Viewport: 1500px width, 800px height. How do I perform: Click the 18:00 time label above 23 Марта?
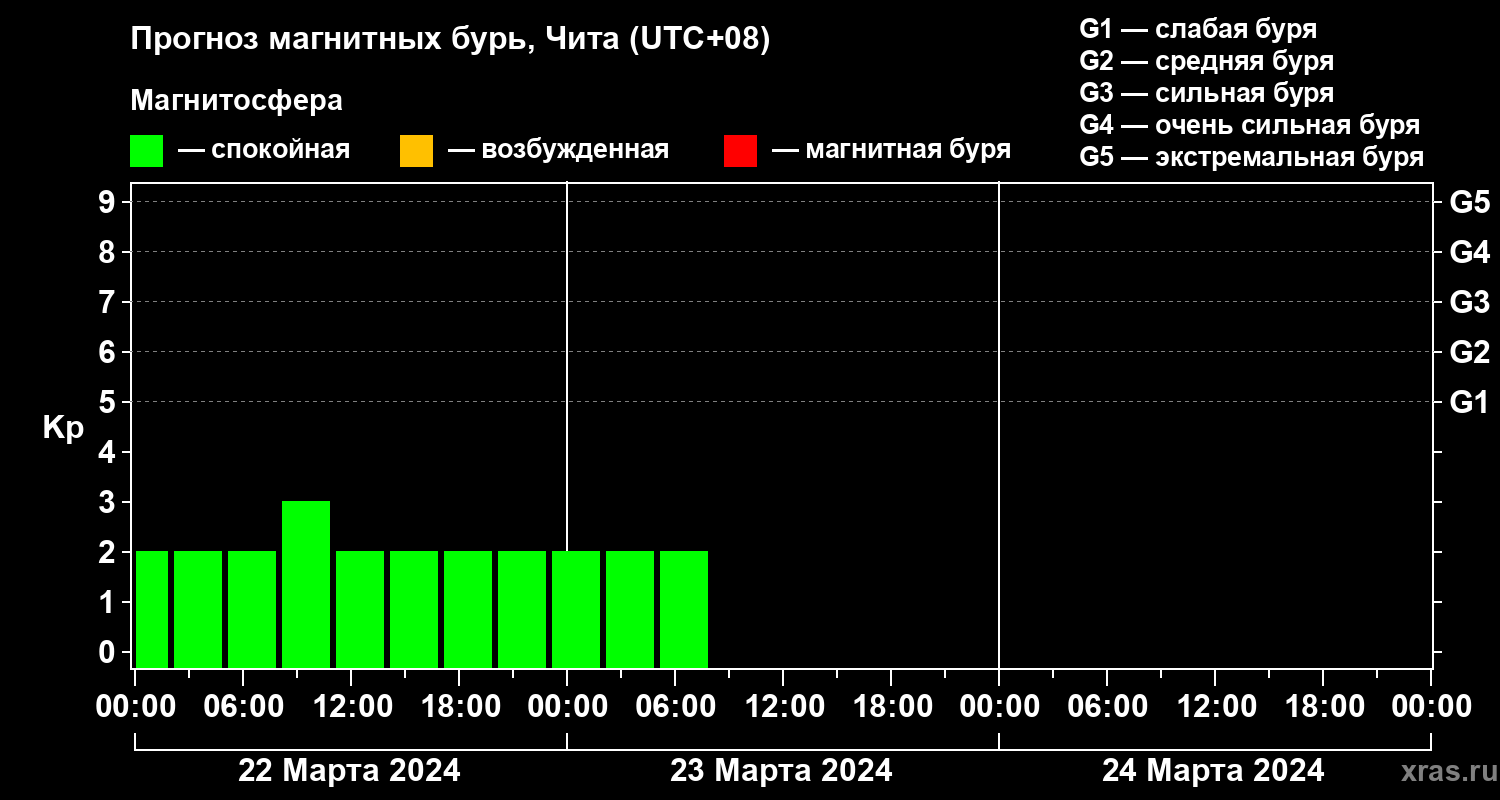tap(892, 707)
